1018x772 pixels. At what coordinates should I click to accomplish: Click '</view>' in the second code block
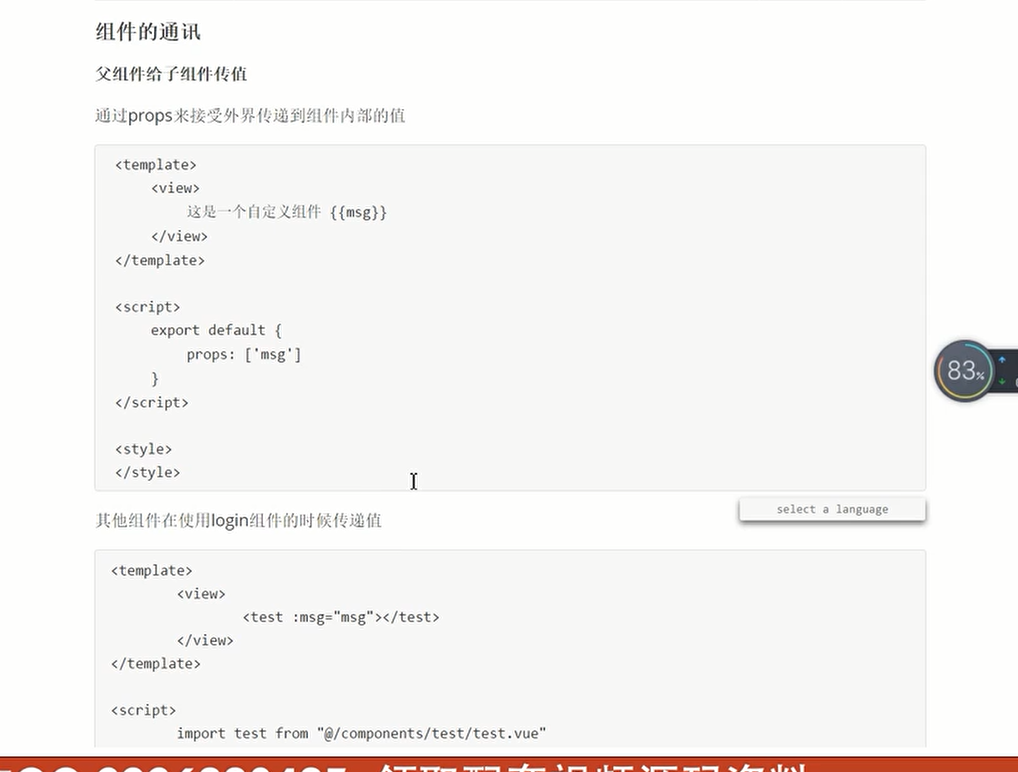coord(205,641)
